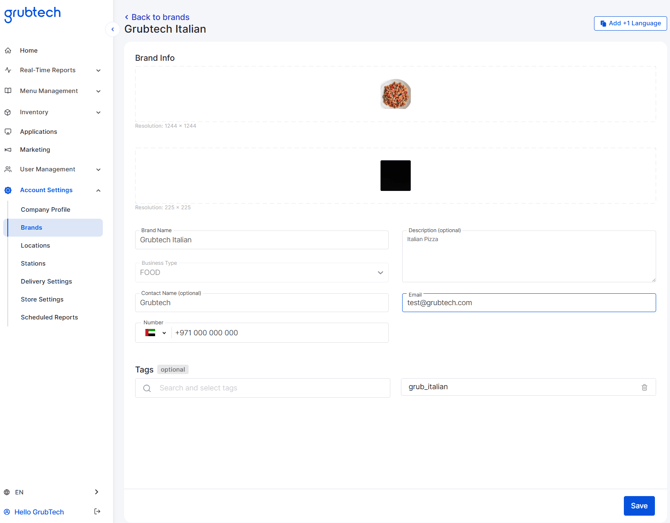
Task: Click the grub_italian tag text
Action: pos(428,387)
